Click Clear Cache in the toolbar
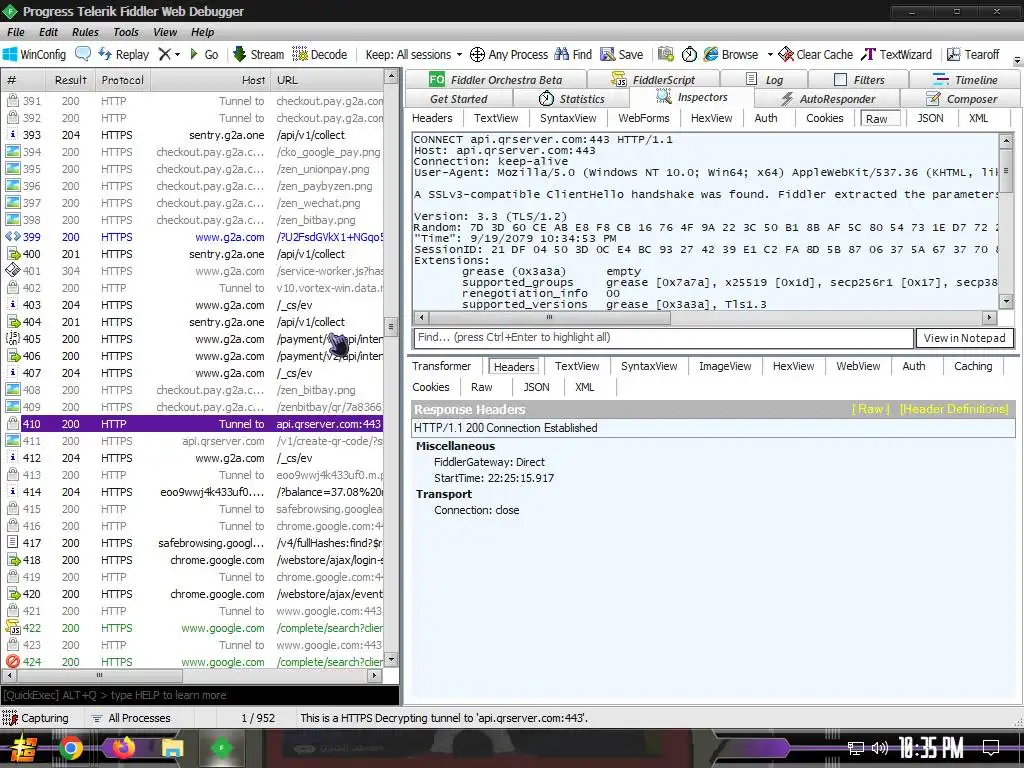The height and width of the screenshot is (768, 1024). (816, 54)
